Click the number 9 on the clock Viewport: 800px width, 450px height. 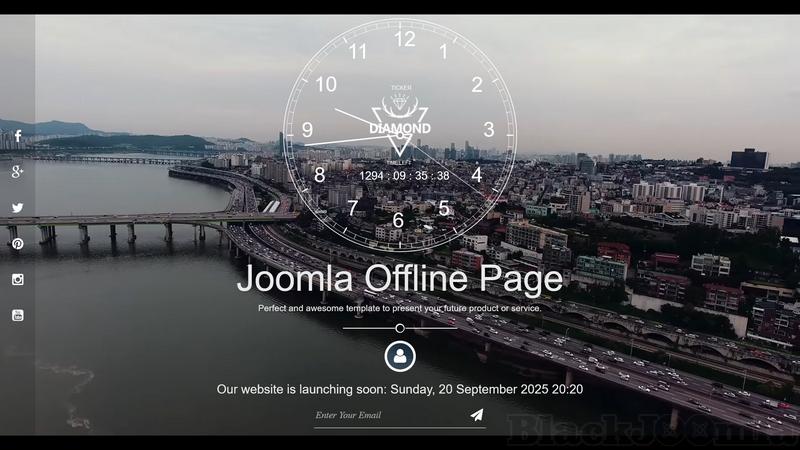[307, 130]
